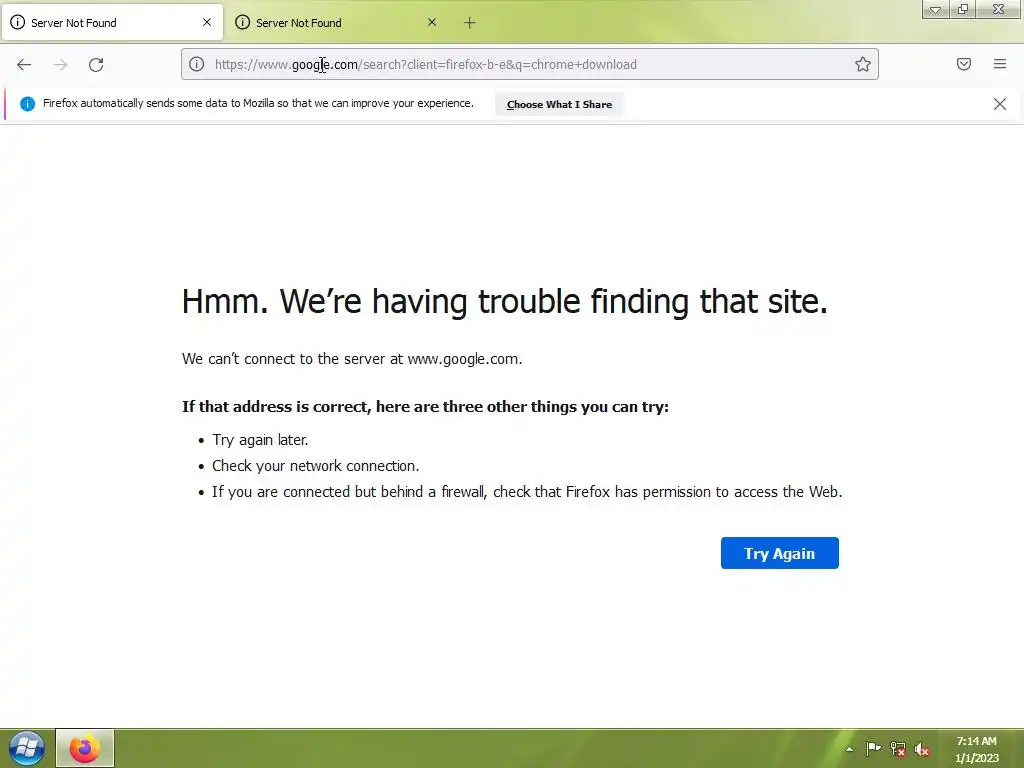Close the second Server Not Found tab
Viewport: 1024px width, 768px height.
point(432,22)
